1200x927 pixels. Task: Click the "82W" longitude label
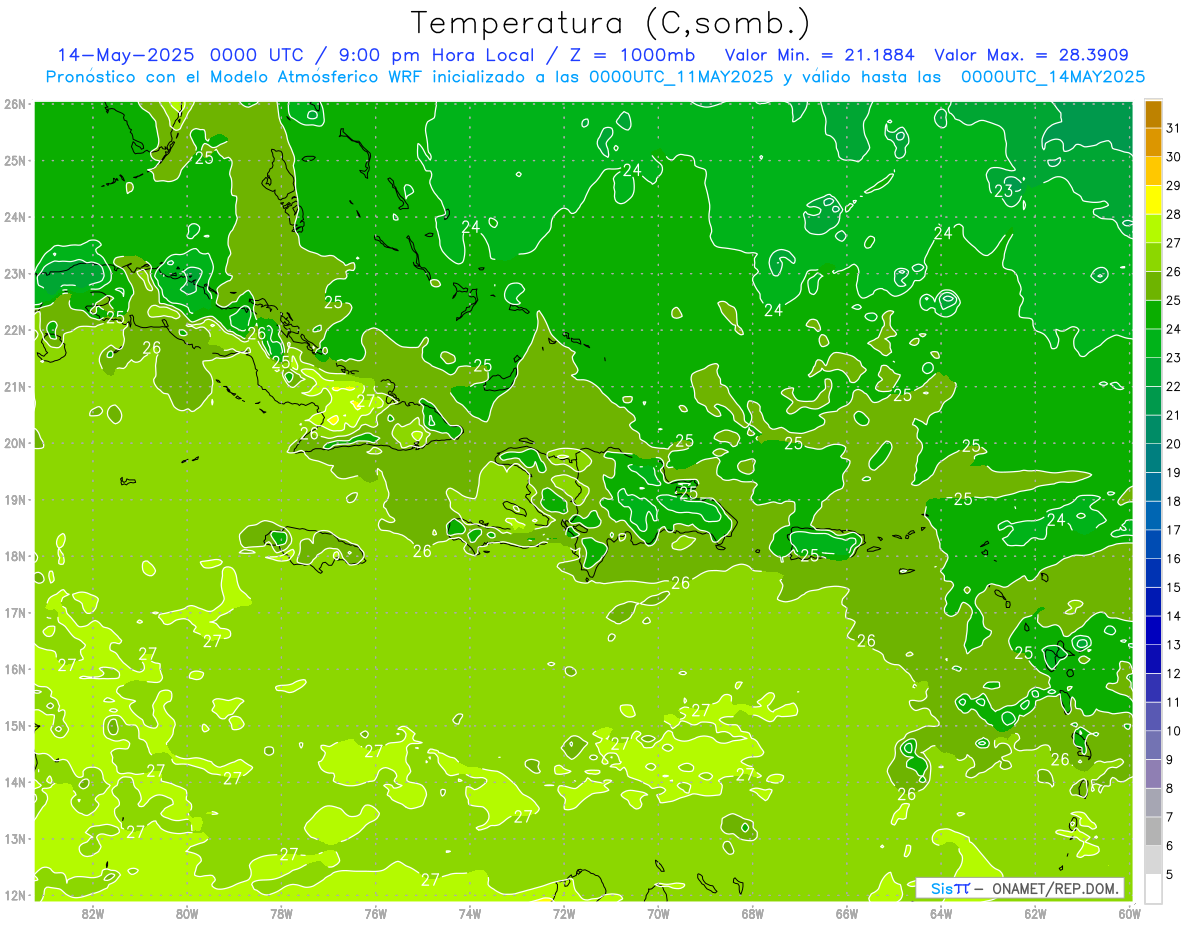pyautogui.click(x=93, y=913)
